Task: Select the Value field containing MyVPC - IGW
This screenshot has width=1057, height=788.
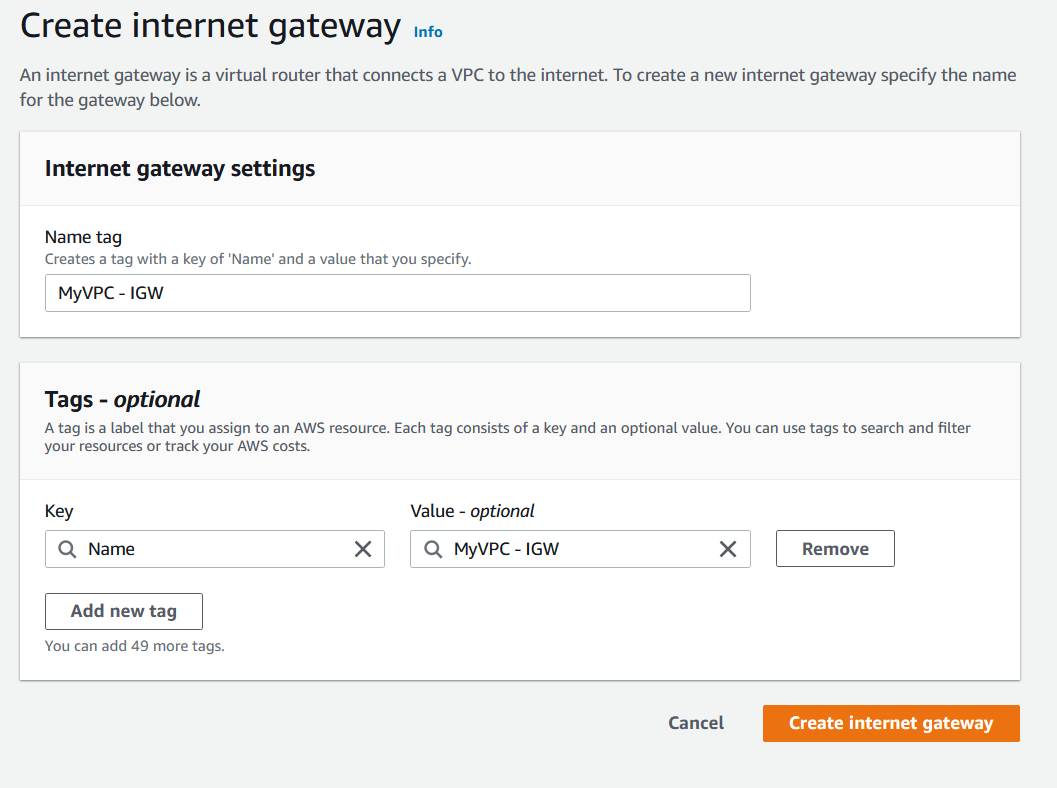Action: point(580,549)
